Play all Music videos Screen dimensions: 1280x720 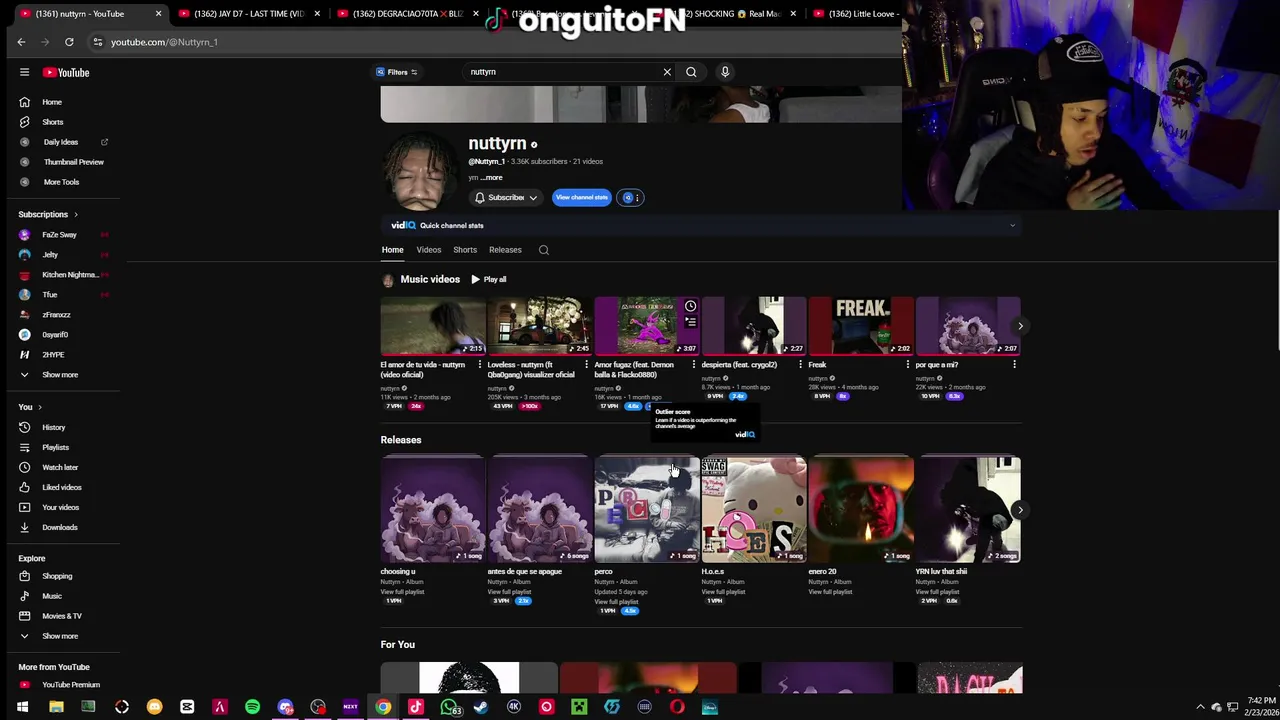[489, 280]
